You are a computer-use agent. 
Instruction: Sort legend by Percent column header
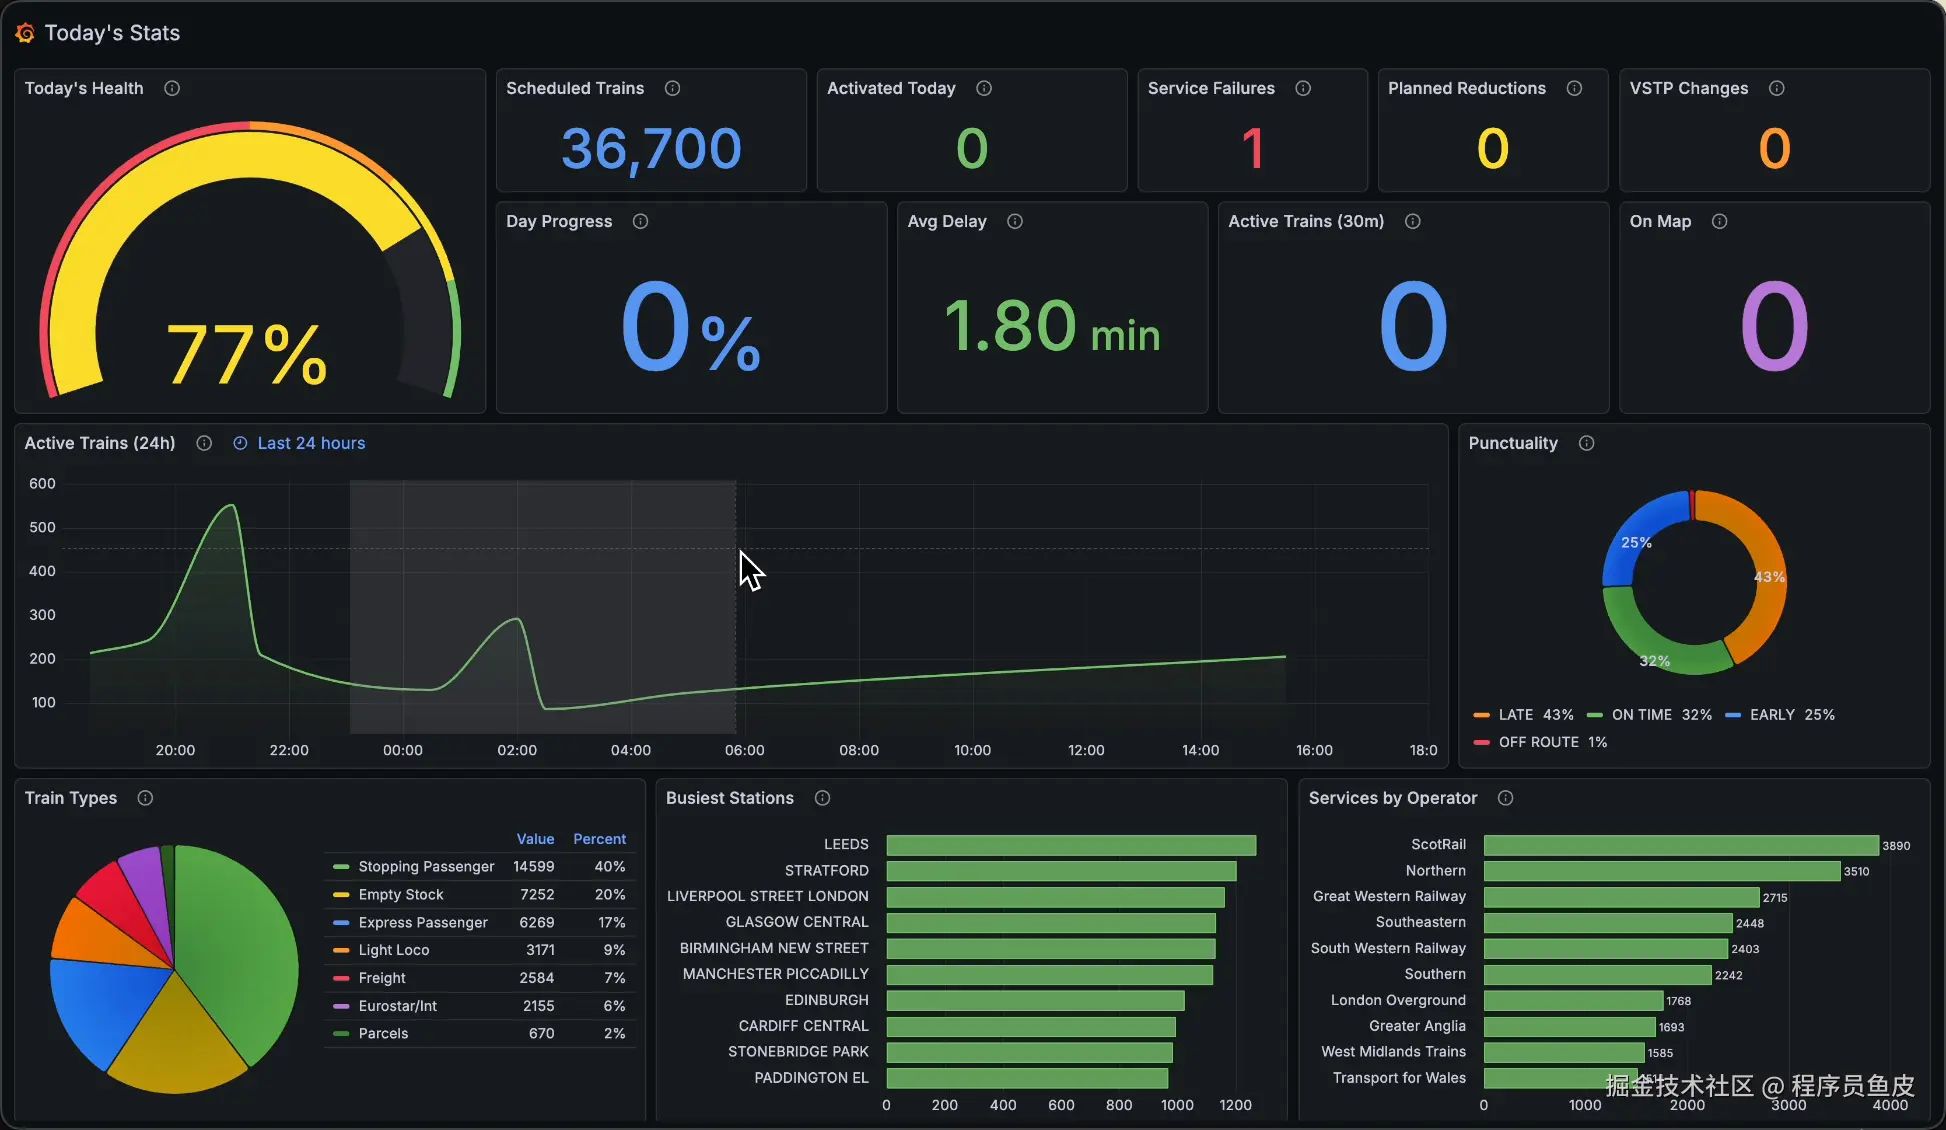pos(599,839)
